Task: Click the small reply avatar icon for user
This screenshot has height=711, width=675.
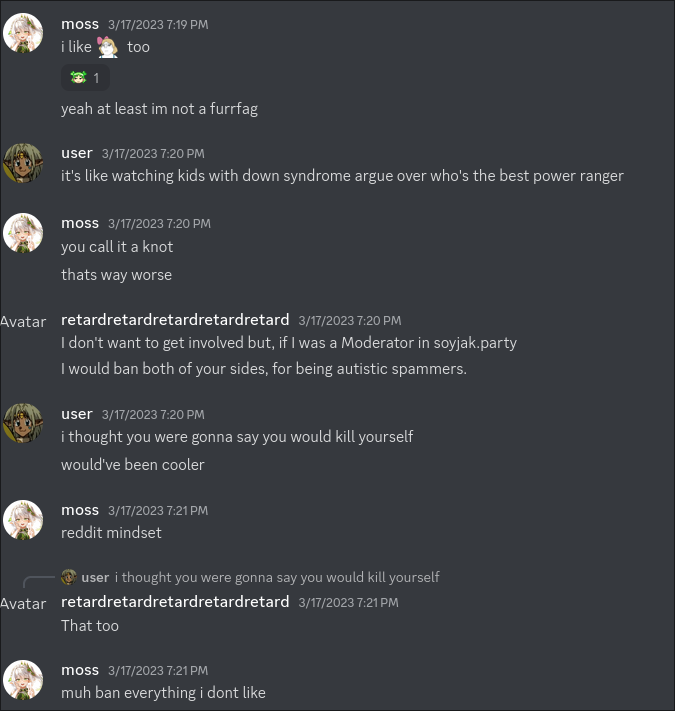Action: [68, 577]
